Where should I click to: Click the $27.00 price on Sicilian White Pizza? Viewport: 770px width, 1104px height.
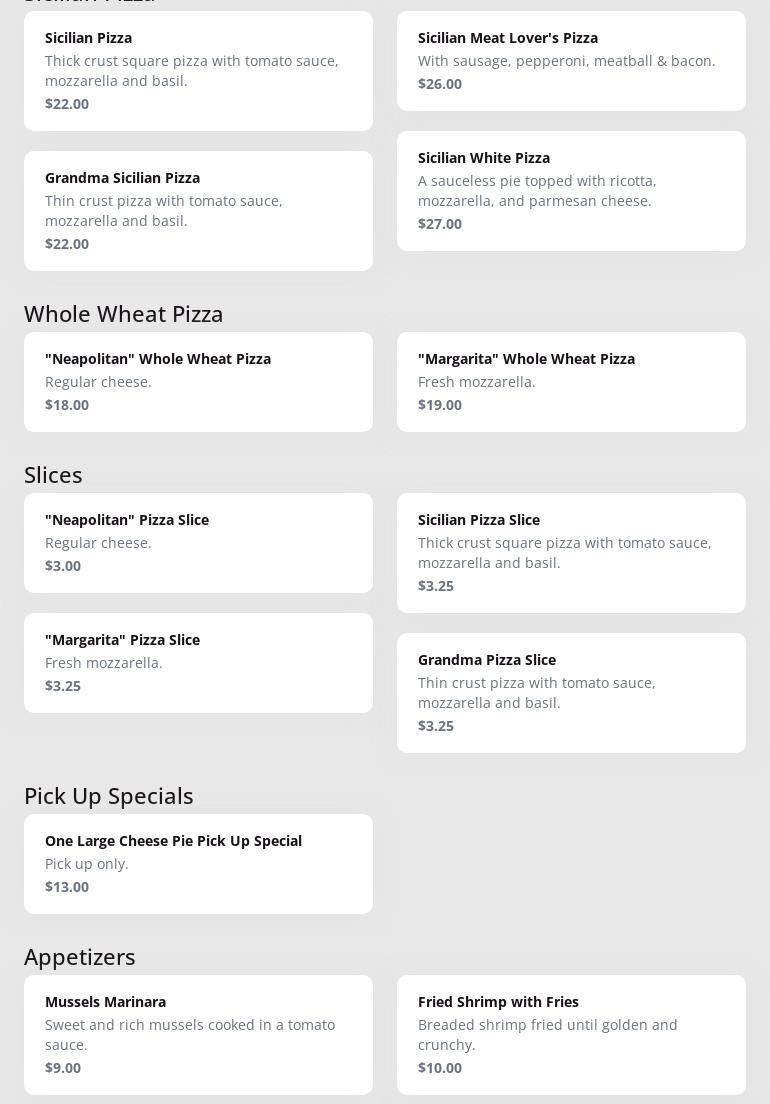tap(440, 224)
